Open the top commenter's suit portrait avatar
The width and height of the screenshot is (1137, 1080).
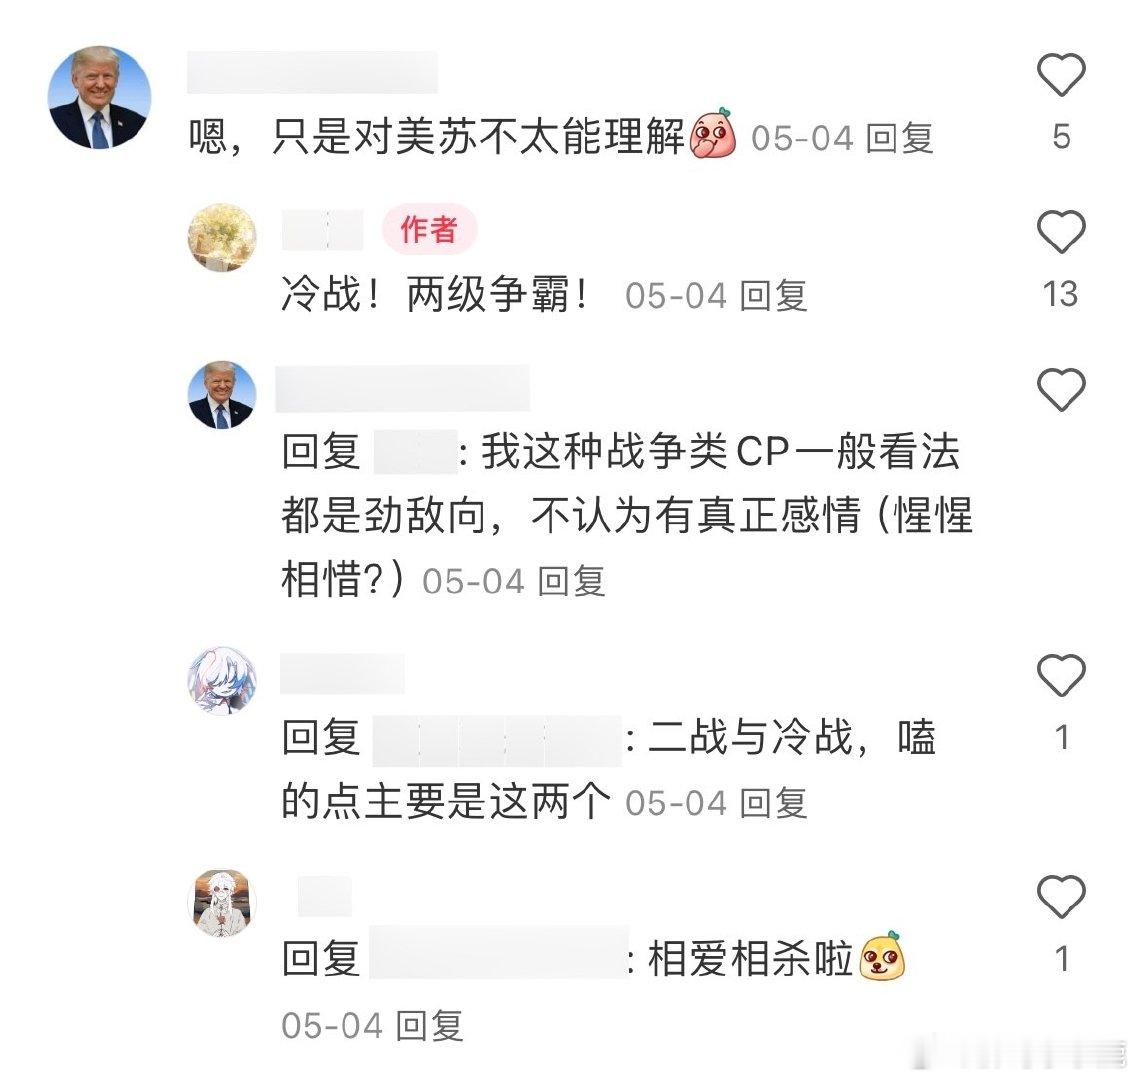click(99, 97)
